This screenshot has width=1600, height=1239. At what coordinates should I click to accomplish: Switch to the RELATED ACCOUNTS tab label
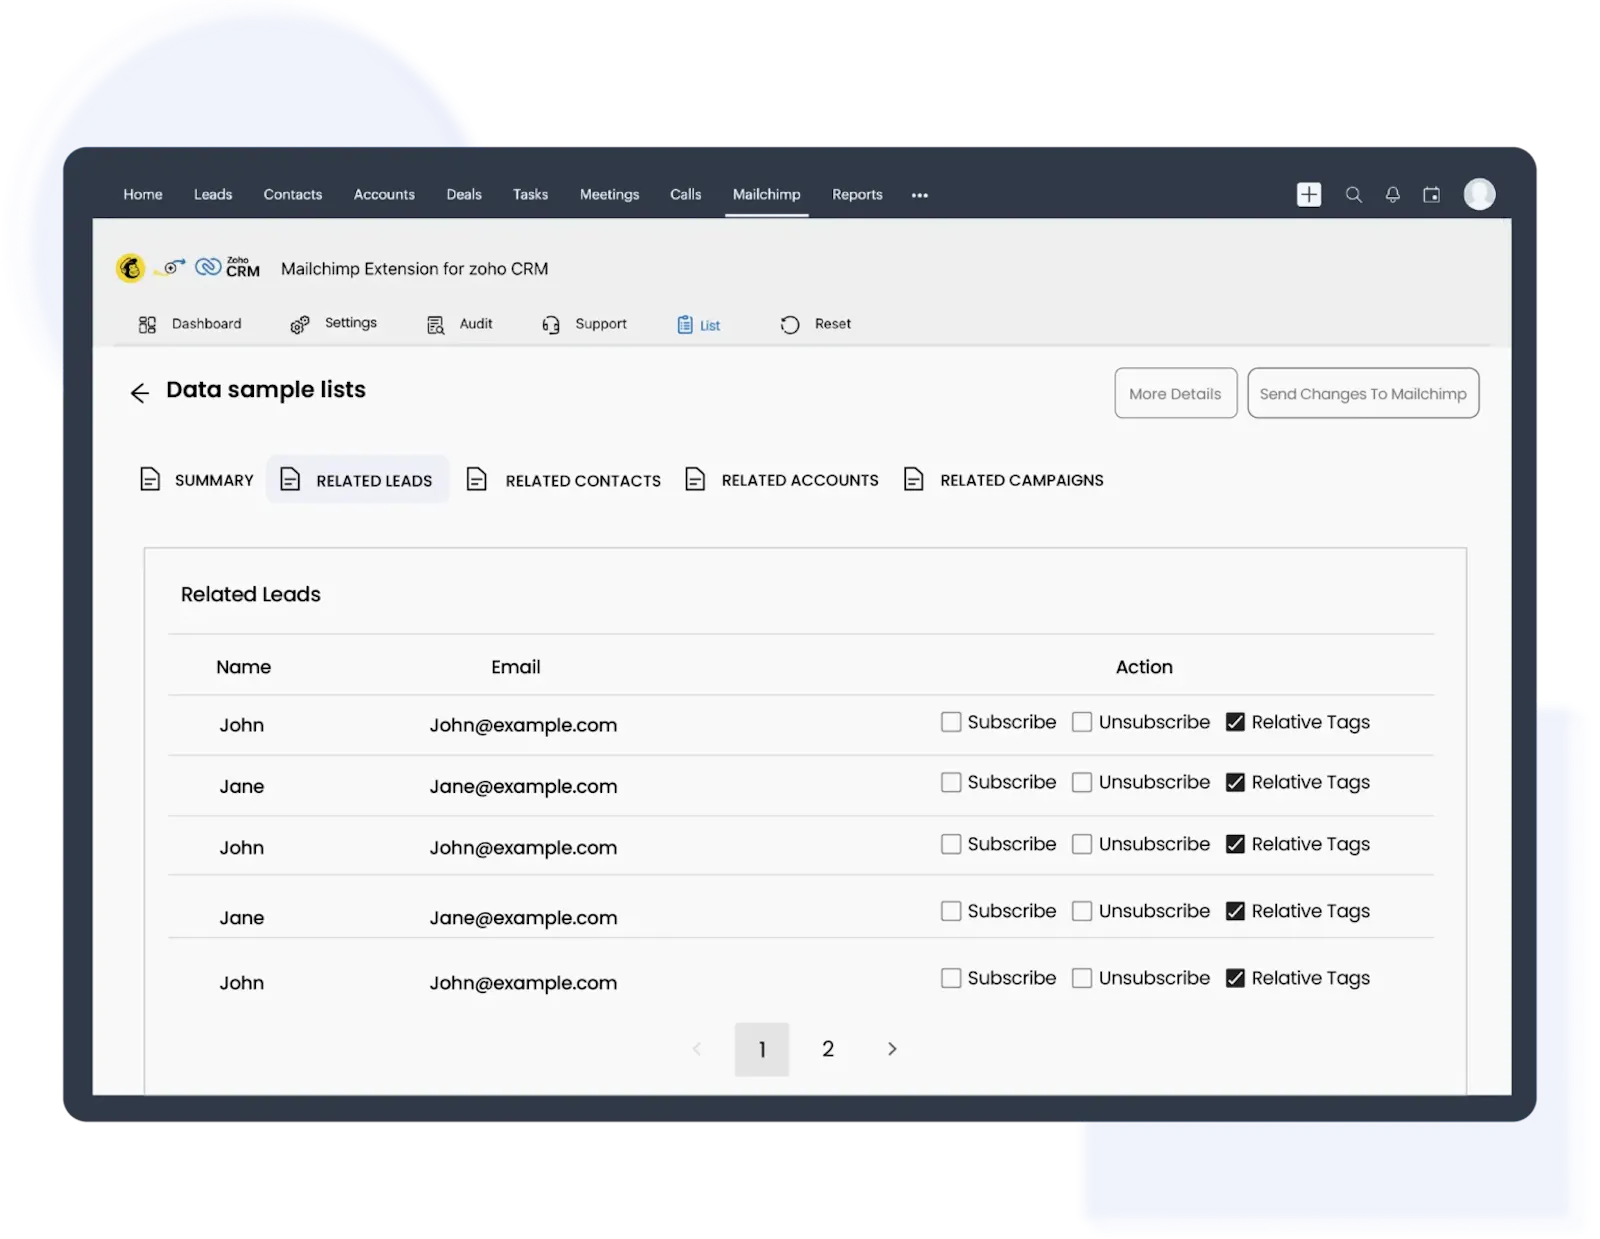[800, 480]
